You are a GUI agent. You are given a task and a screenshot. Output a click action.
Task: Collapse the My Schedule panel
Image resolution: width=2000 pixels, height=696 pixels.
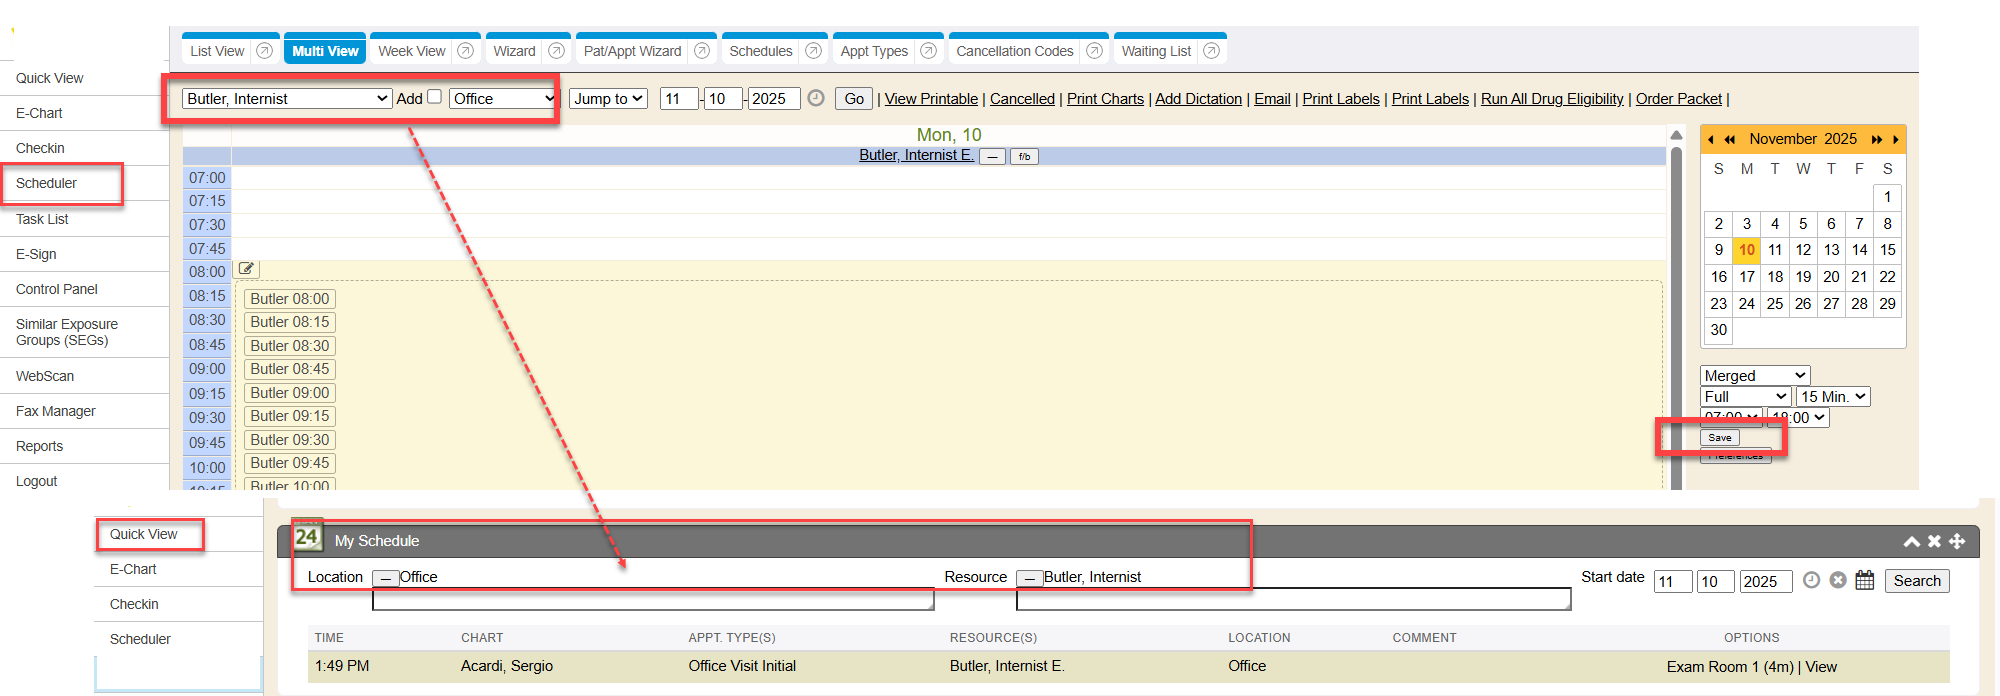coord(1911,541)
